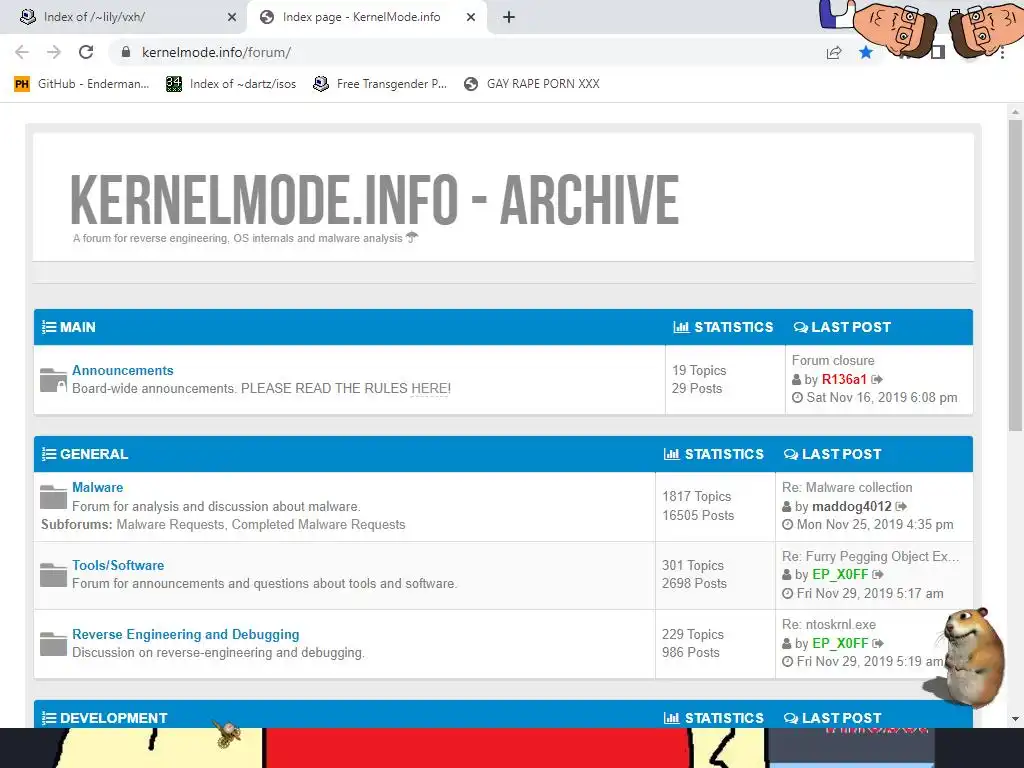The image size is (1024, 768).
Task: View EP_X0FF profile in Reverse Engineering row
Action: tap(840, 643)
